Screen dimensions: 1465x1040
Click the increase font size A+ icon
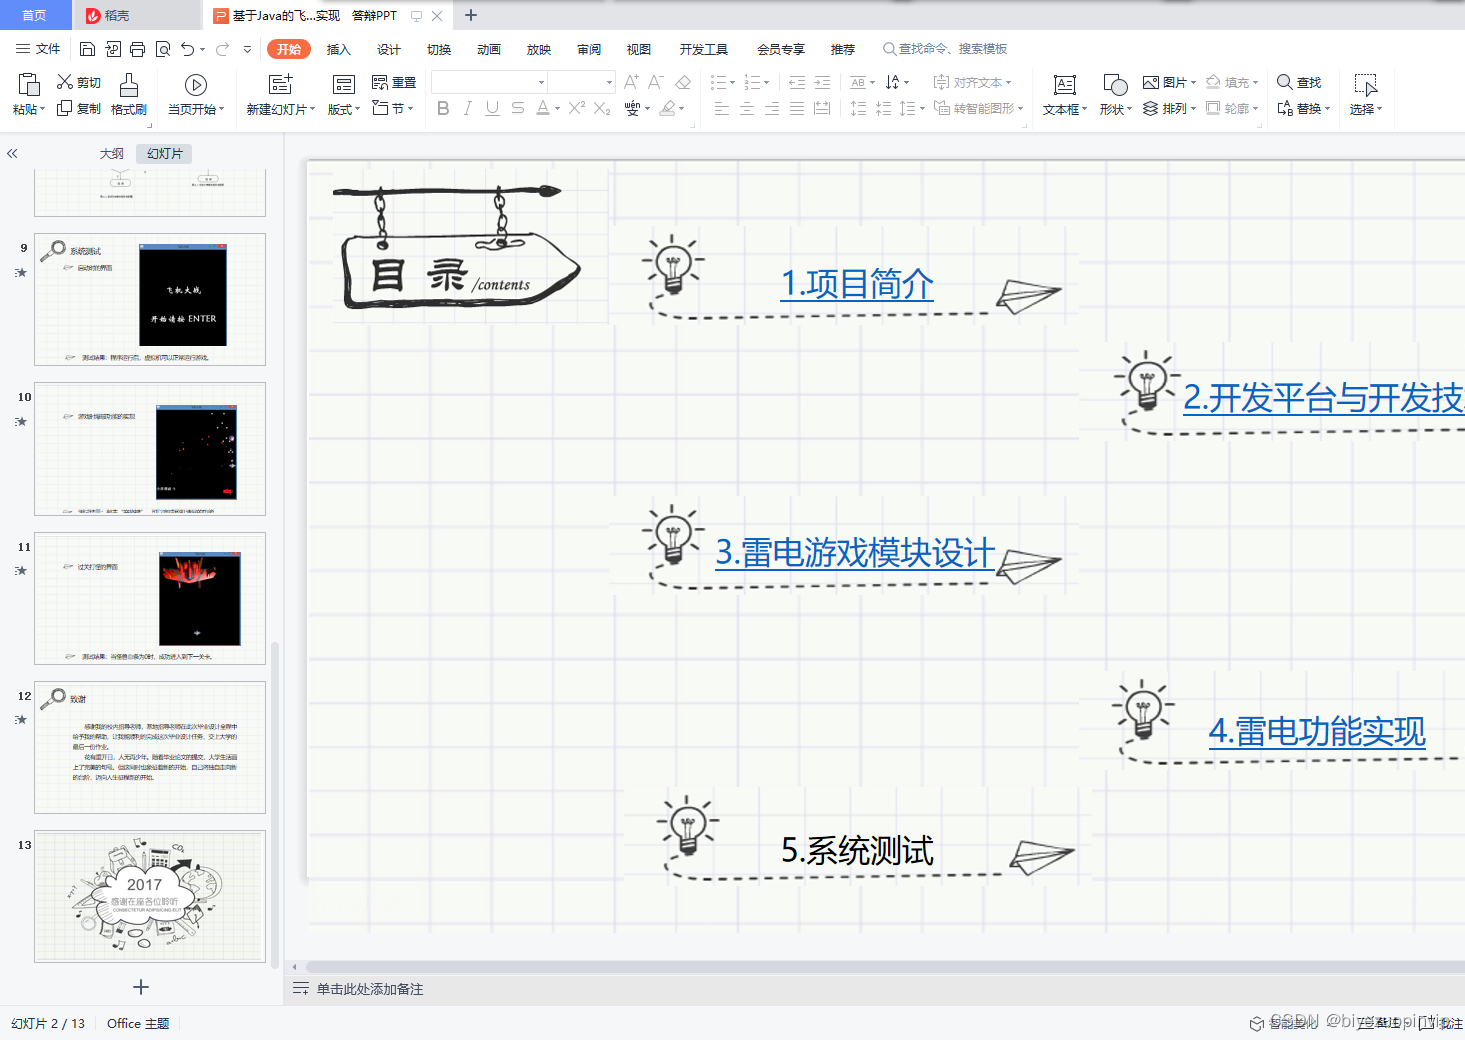[631, 82]
